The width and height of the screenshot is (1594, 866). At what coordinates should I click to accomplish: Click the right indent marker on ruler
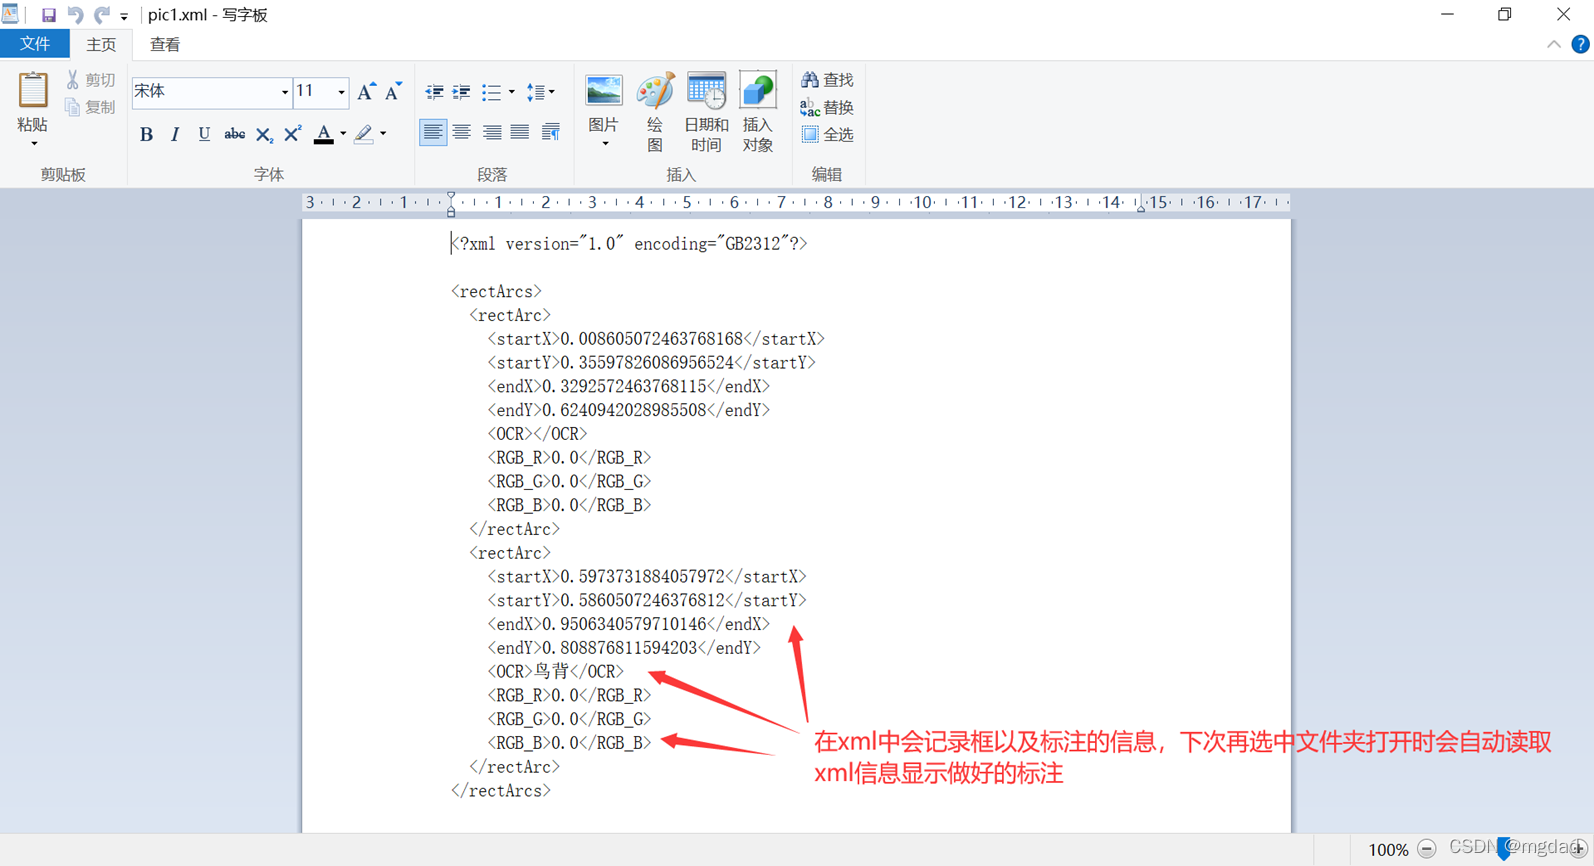coord(1141,207)
